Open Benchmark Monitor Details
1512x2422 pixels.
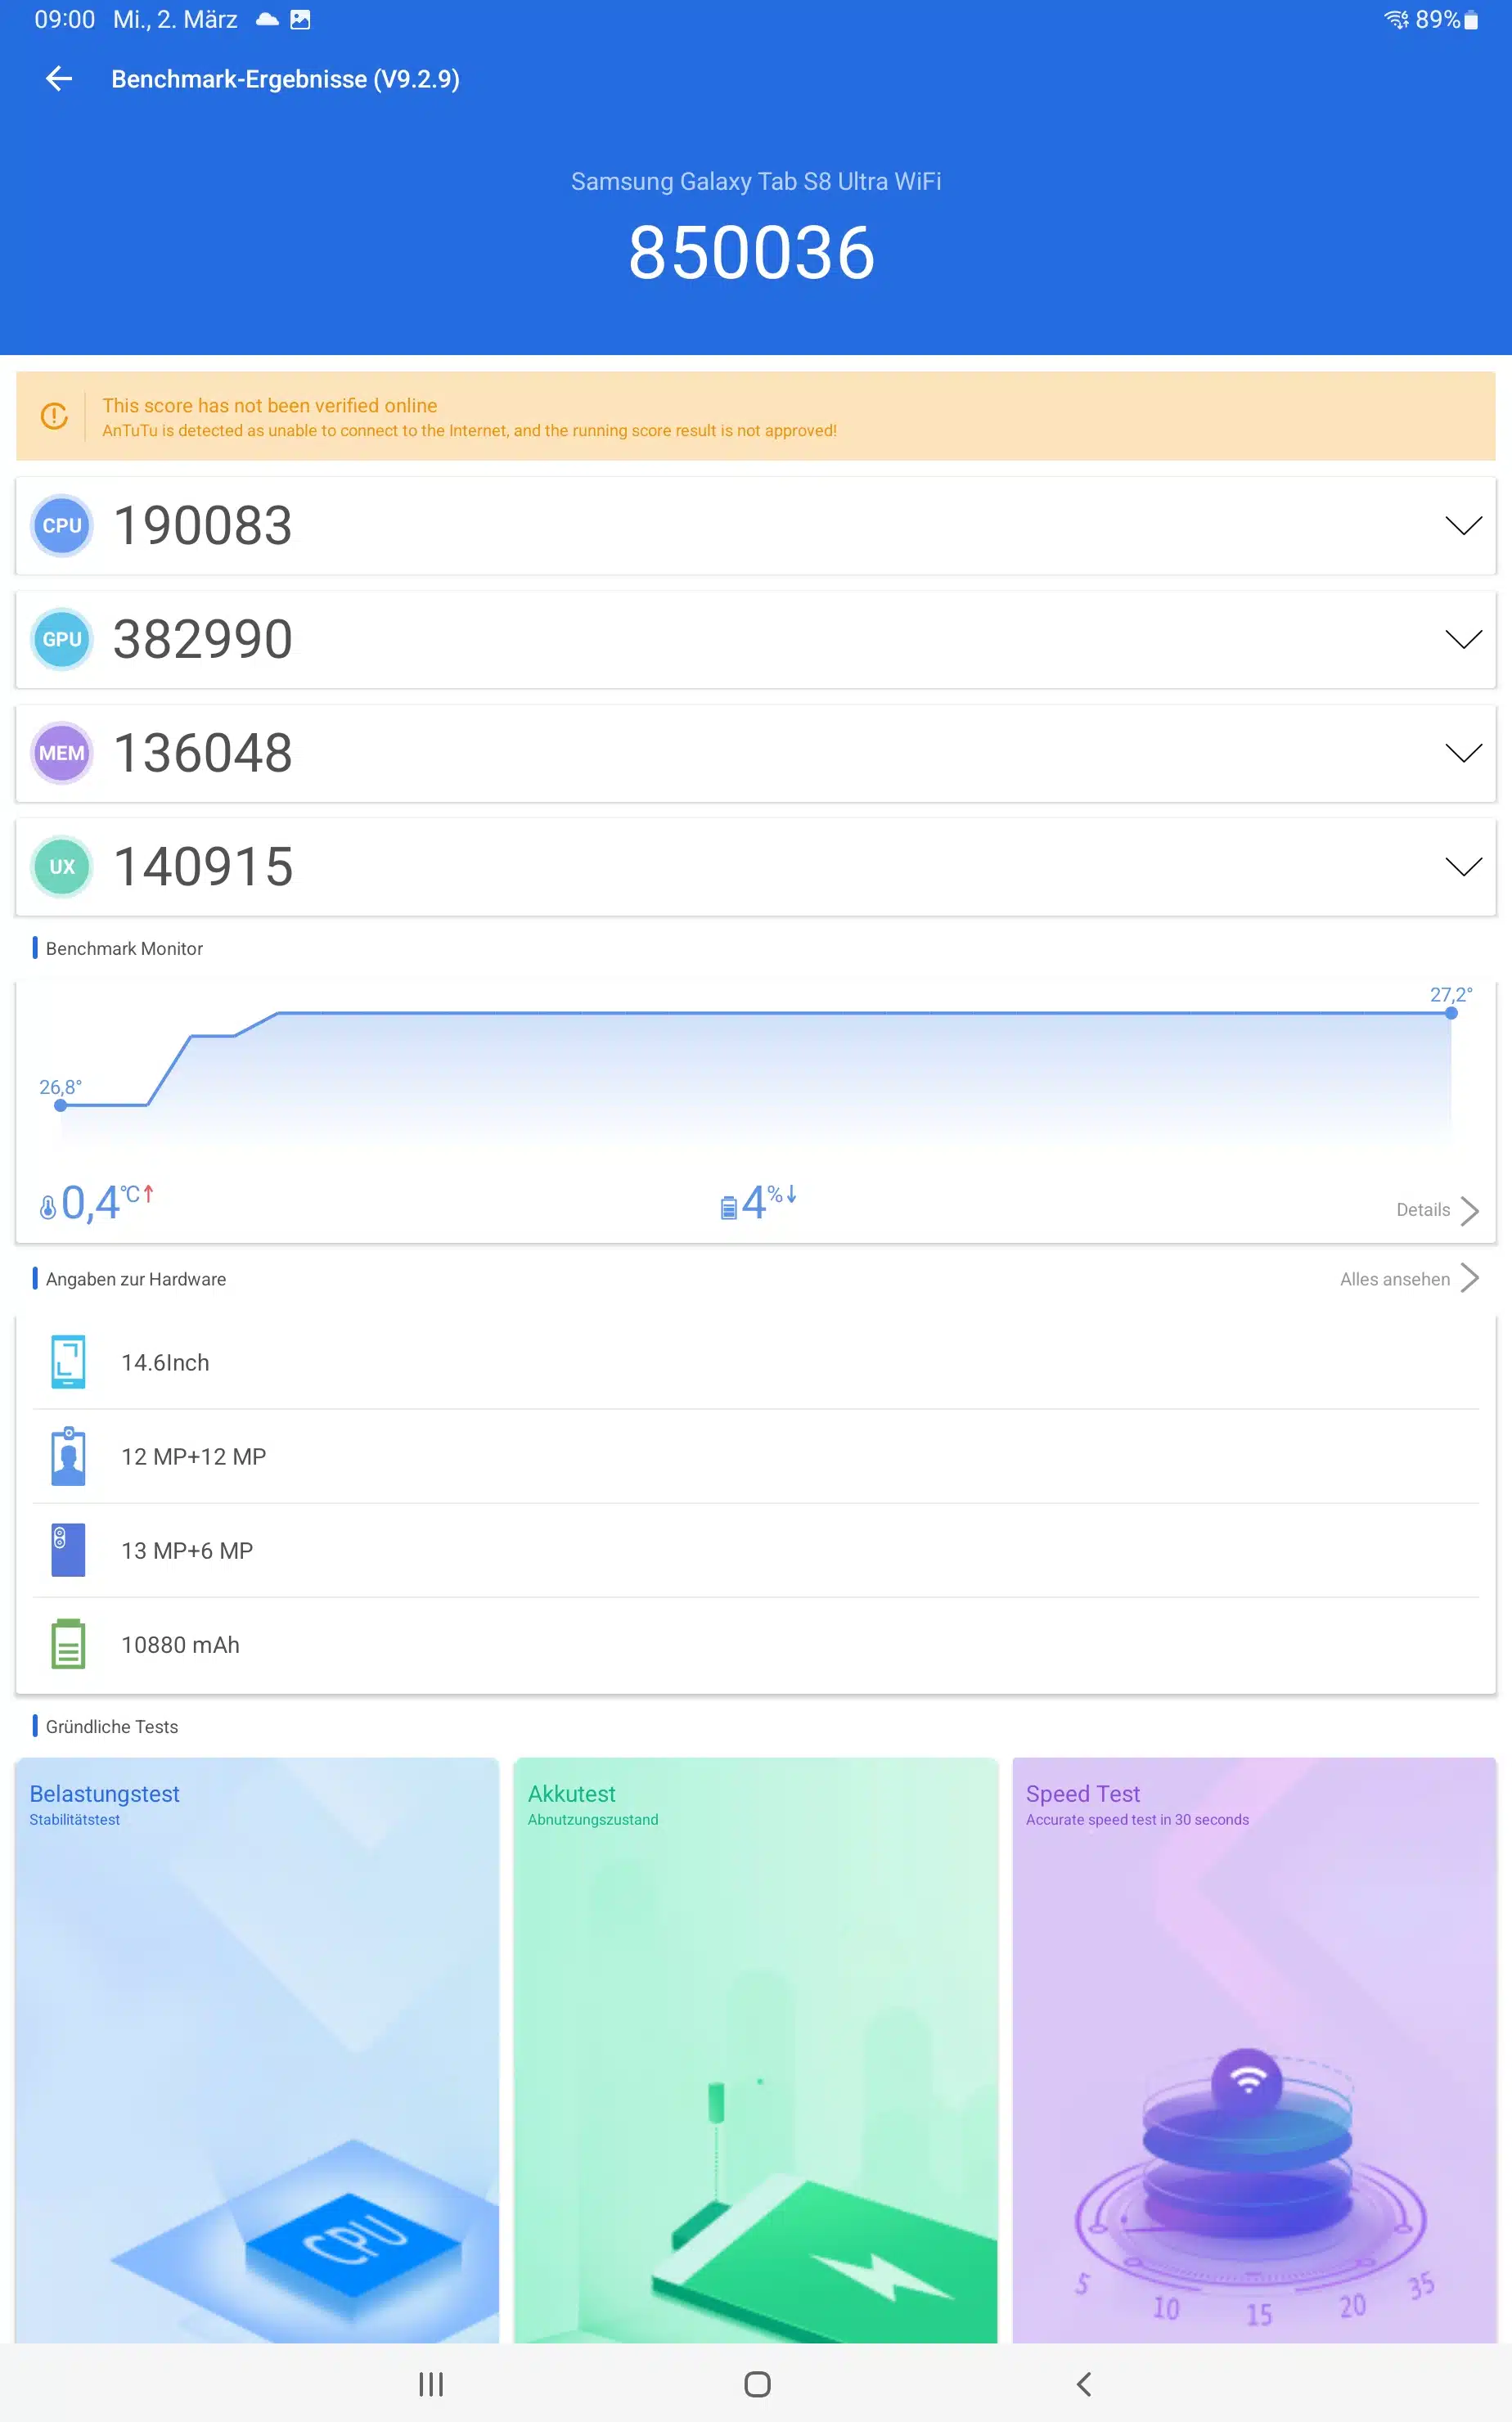coord(1436,1210)
